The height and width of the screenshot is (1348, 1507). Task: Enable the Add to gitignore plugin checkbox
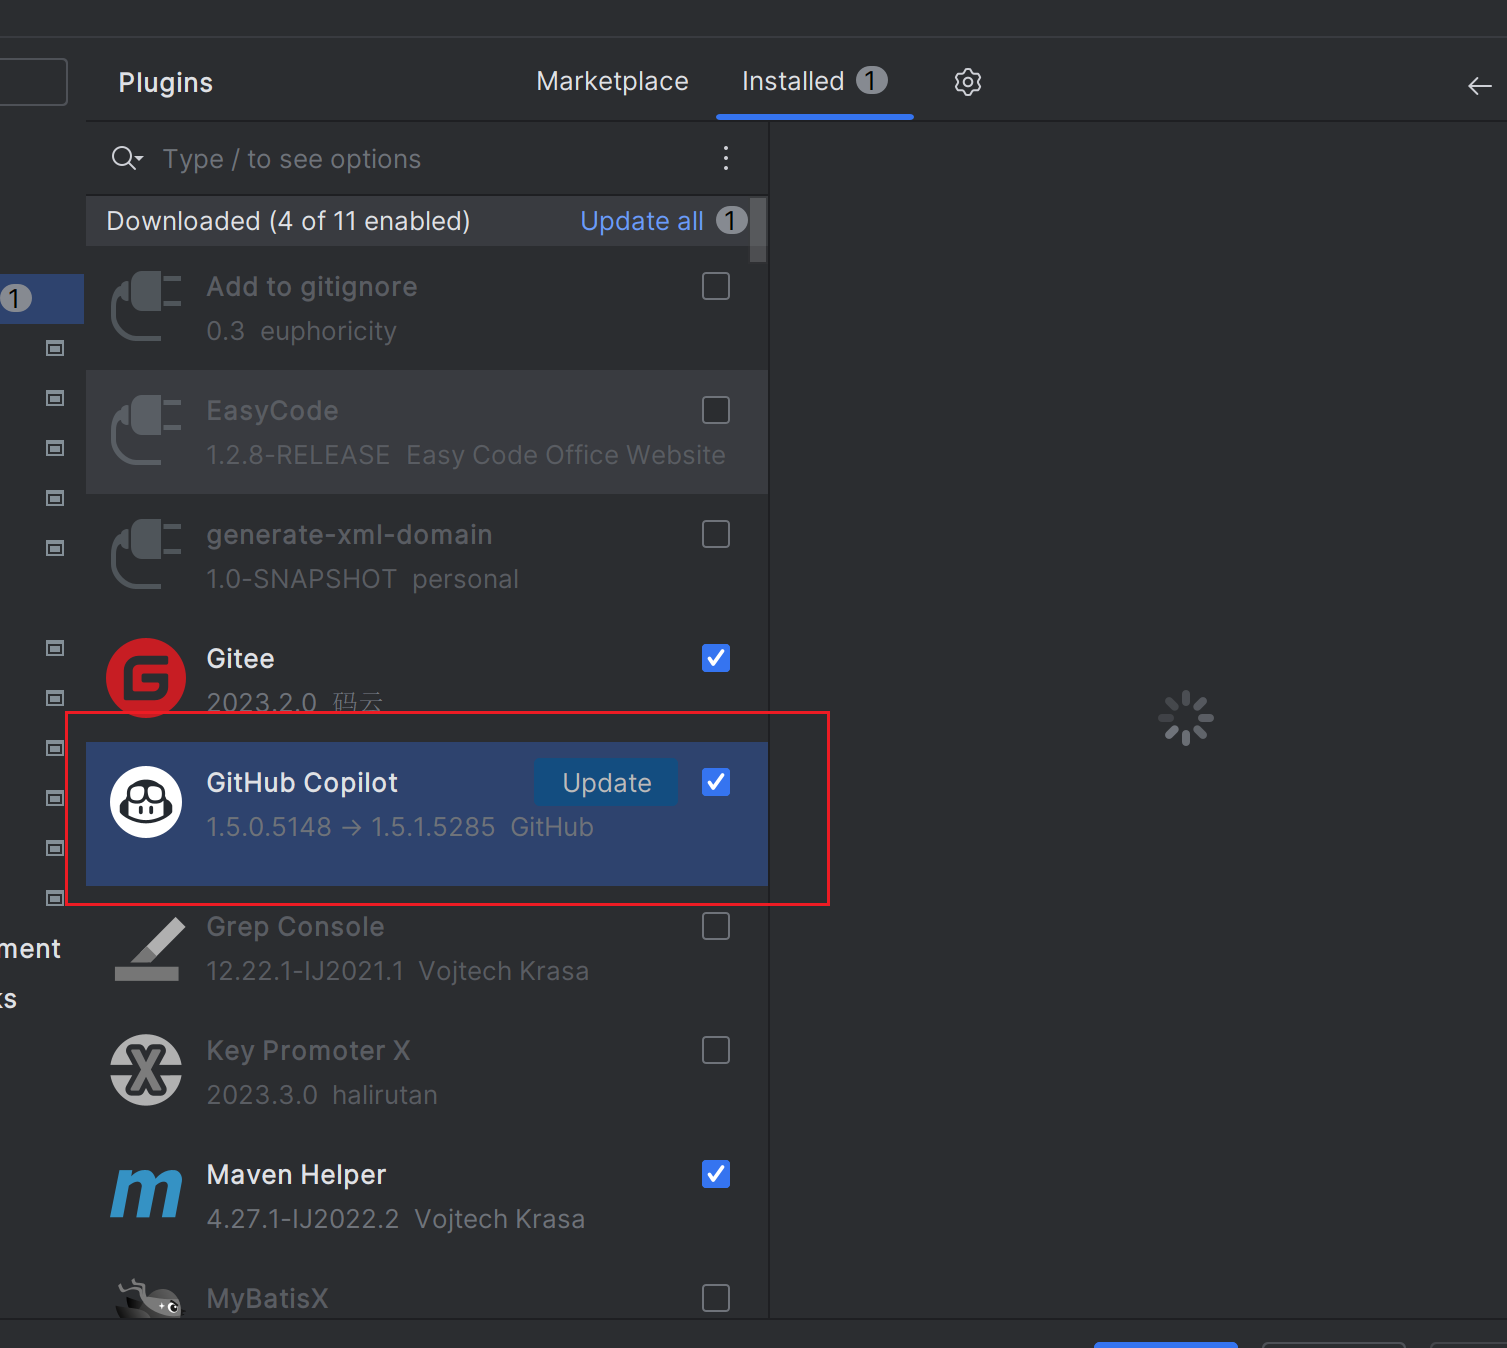point(716,286)
